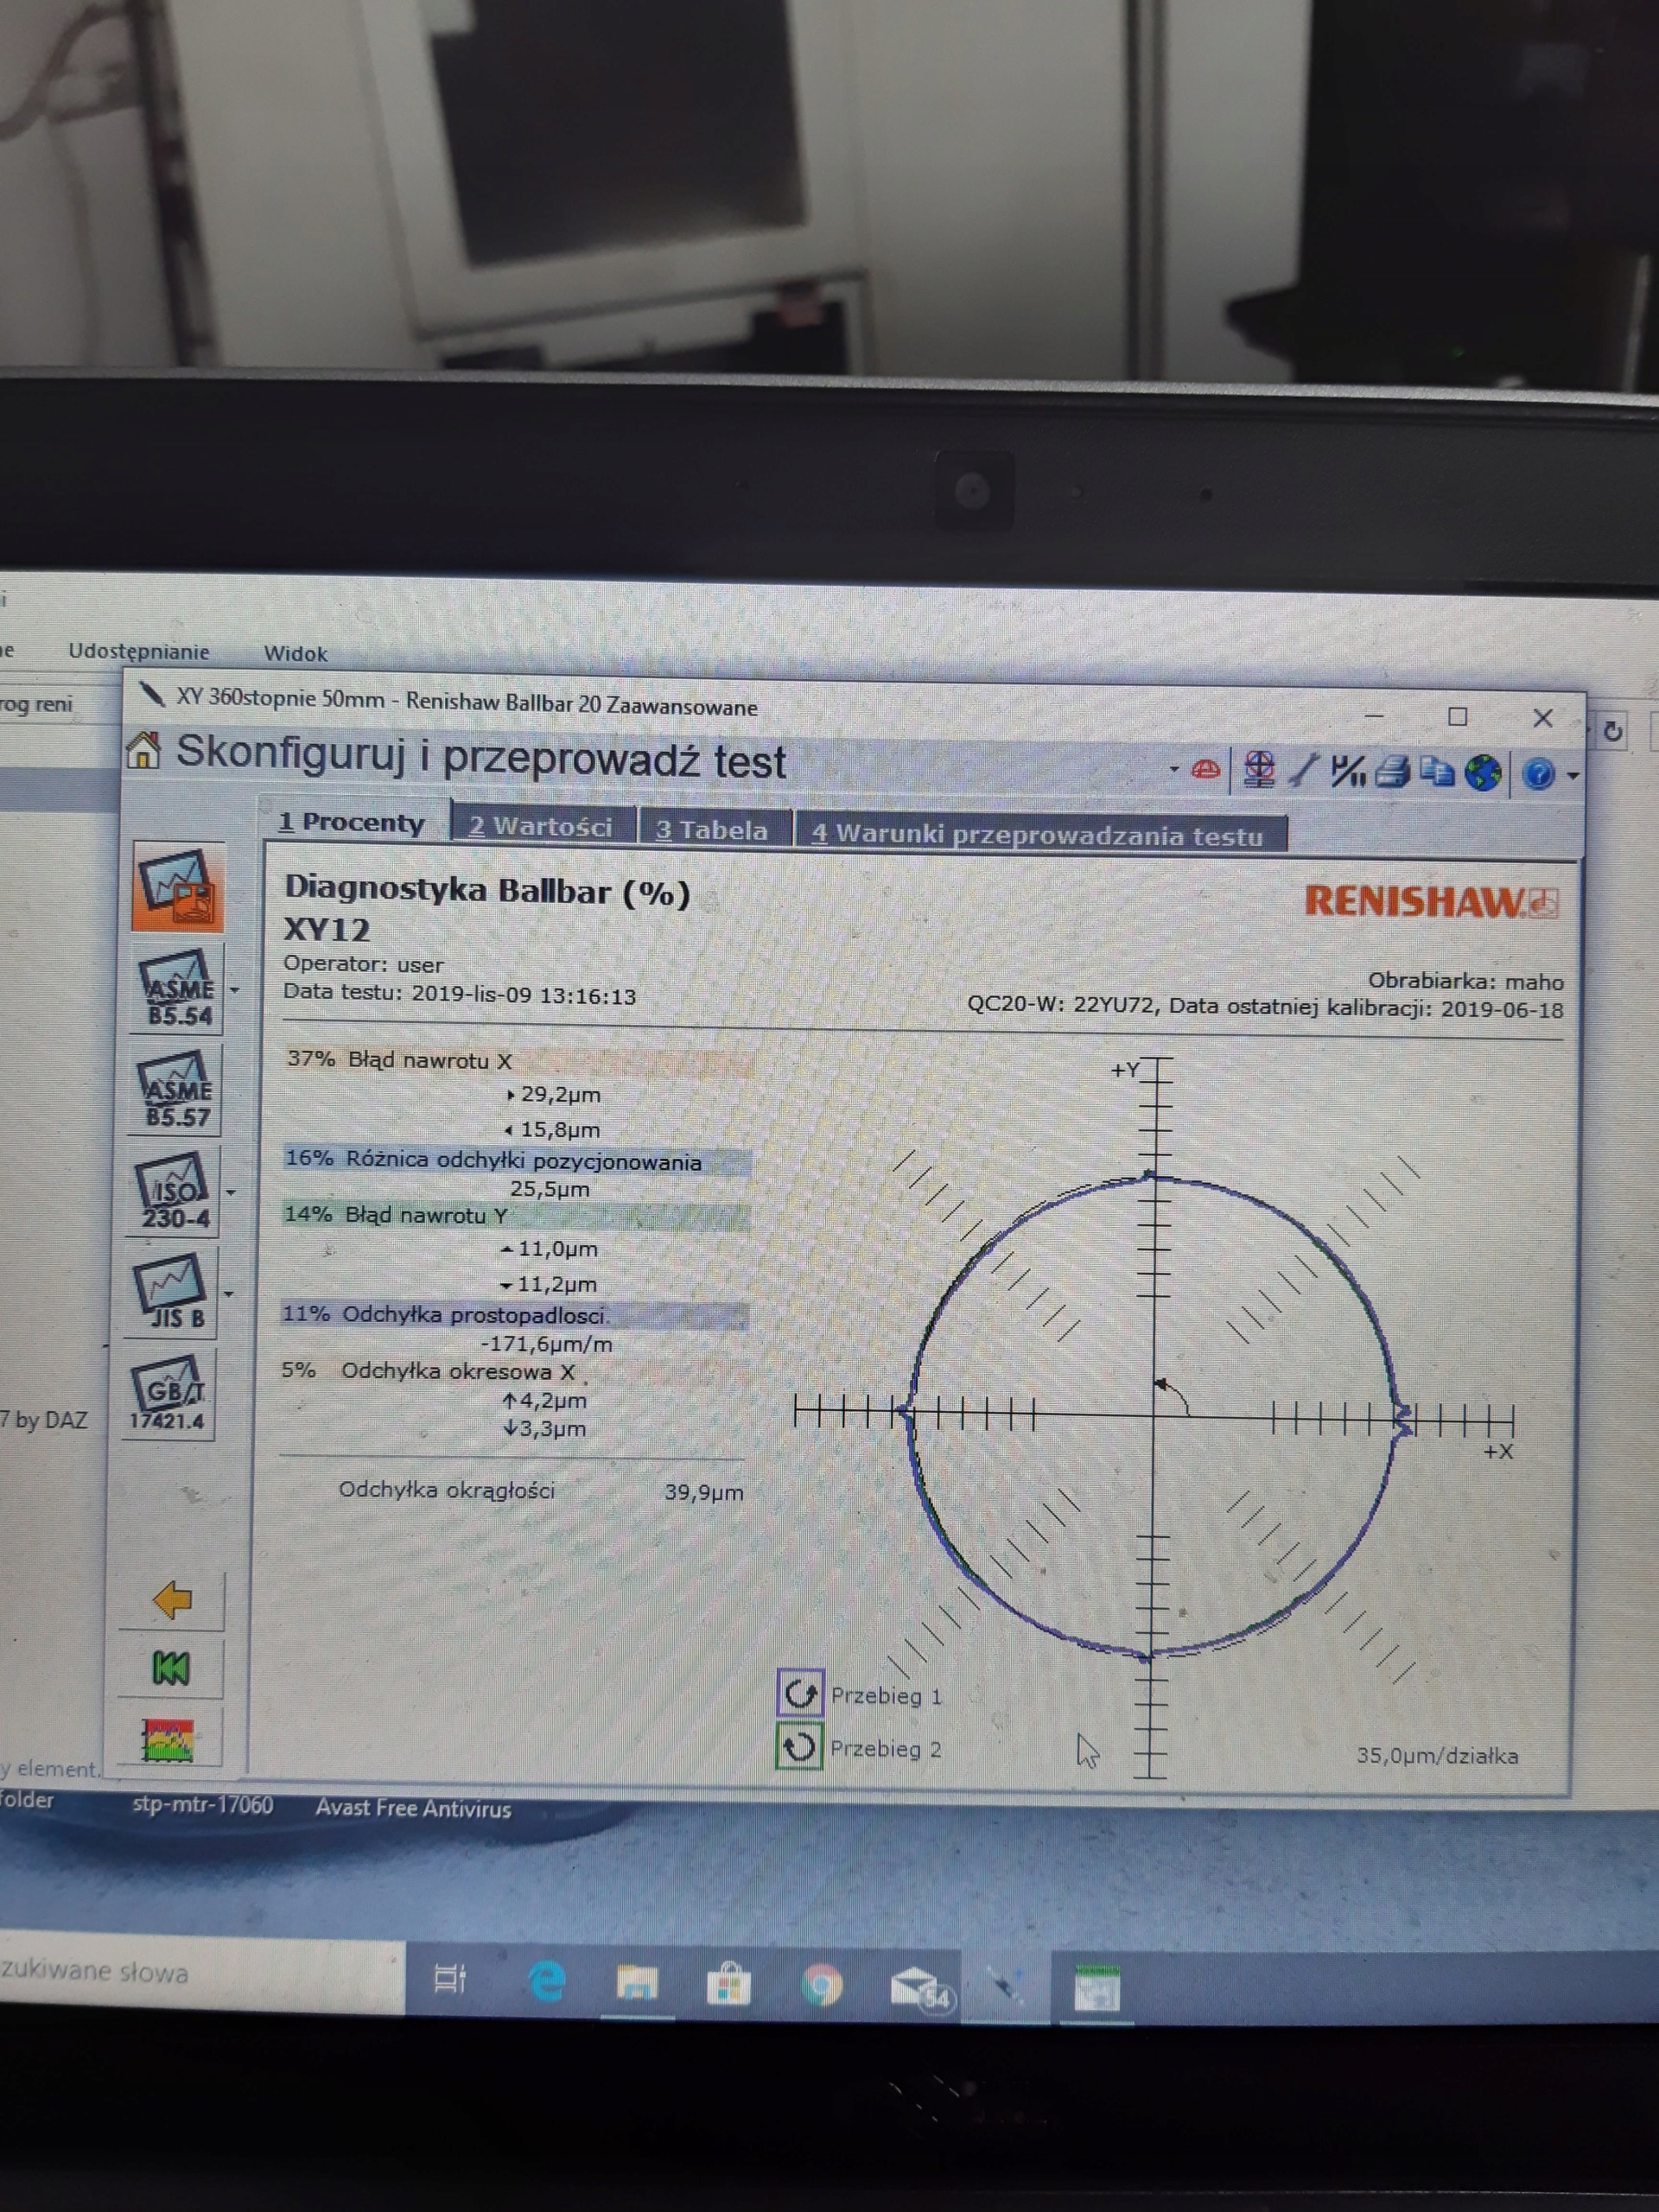
Task: Open the wrench settings tool
Action: click(1303, 771)
